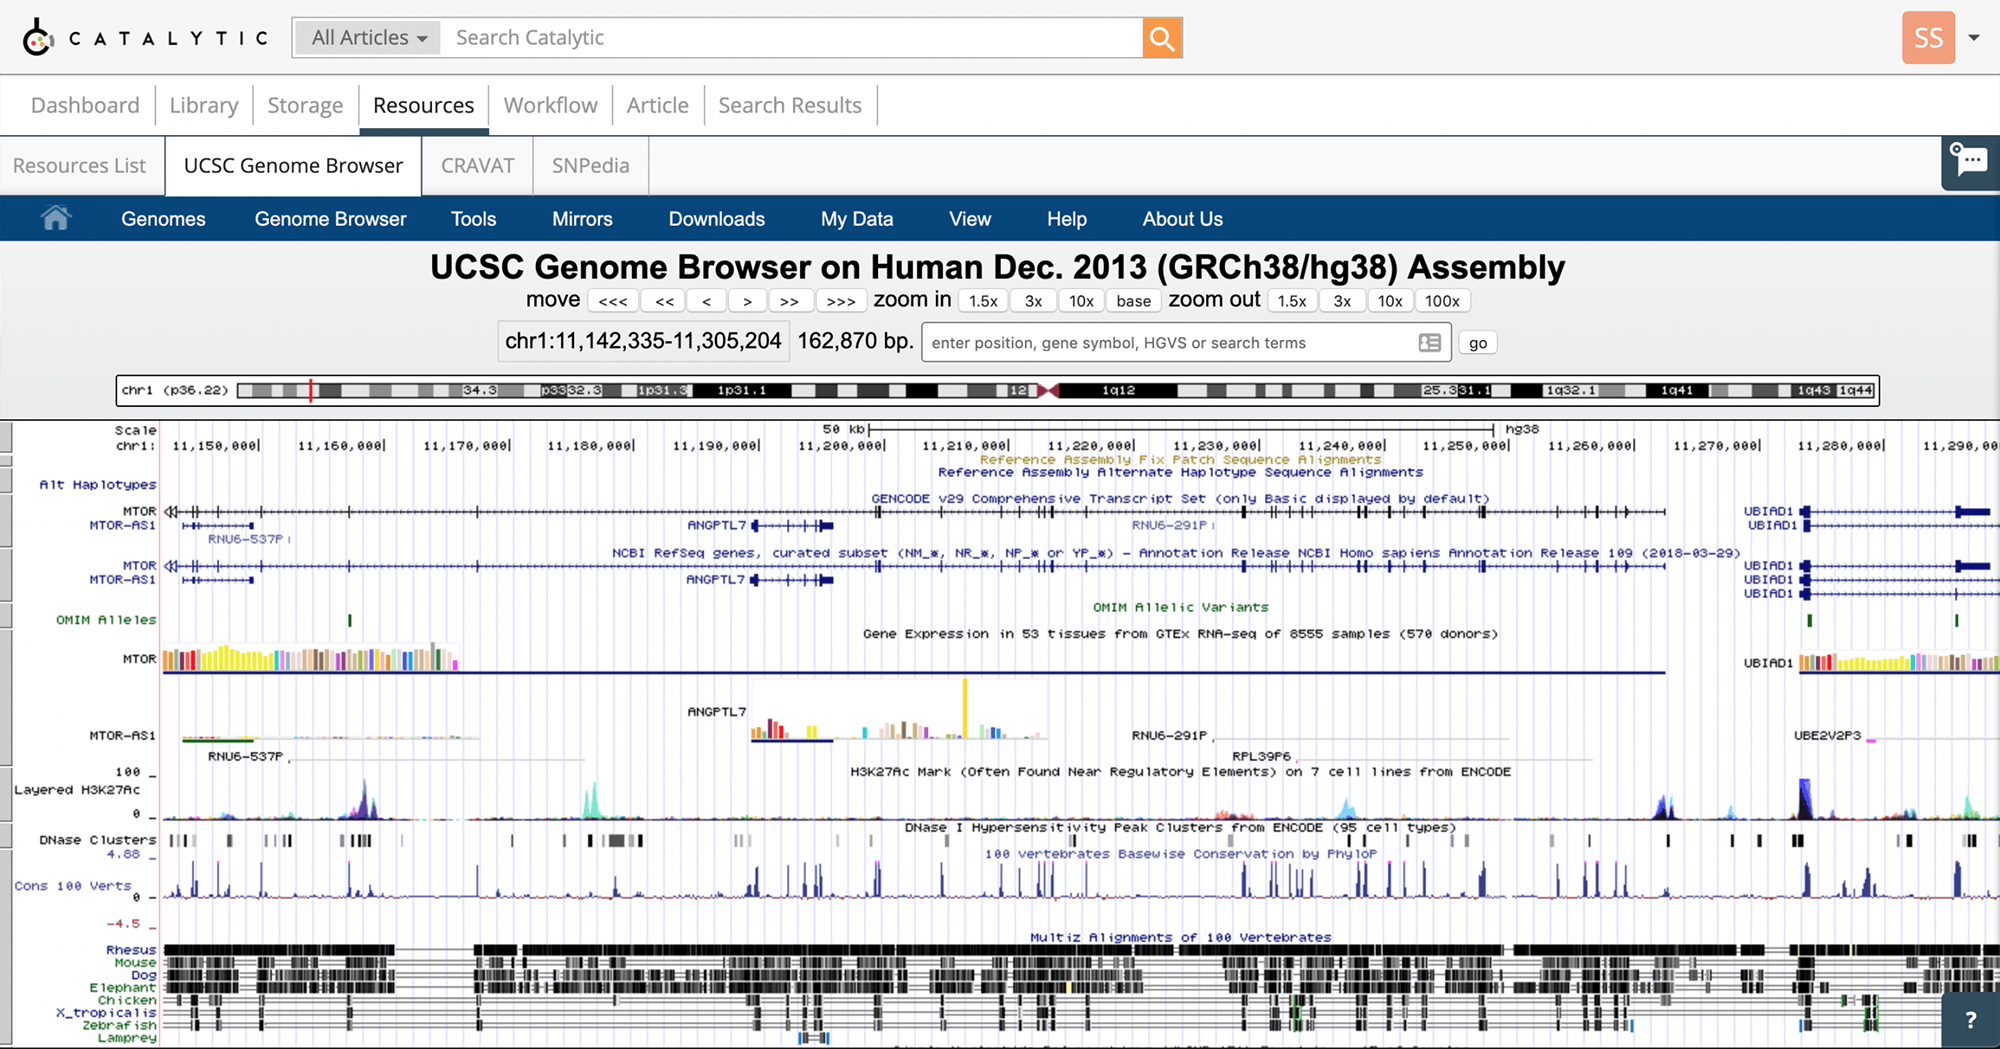Zoom out 3x
This screenshot has height=1049, width=2000.
[1342, 301]
